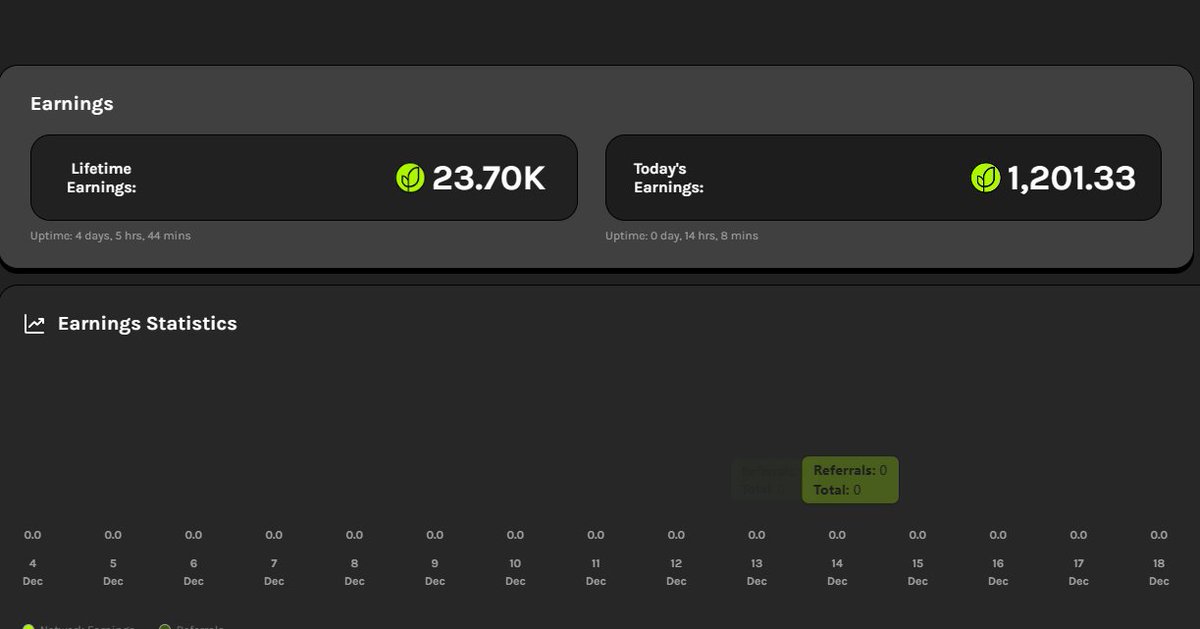Choose the 12 Dec chart date
This screenshot has height=629, width=1200.
[x=676, y=572]
